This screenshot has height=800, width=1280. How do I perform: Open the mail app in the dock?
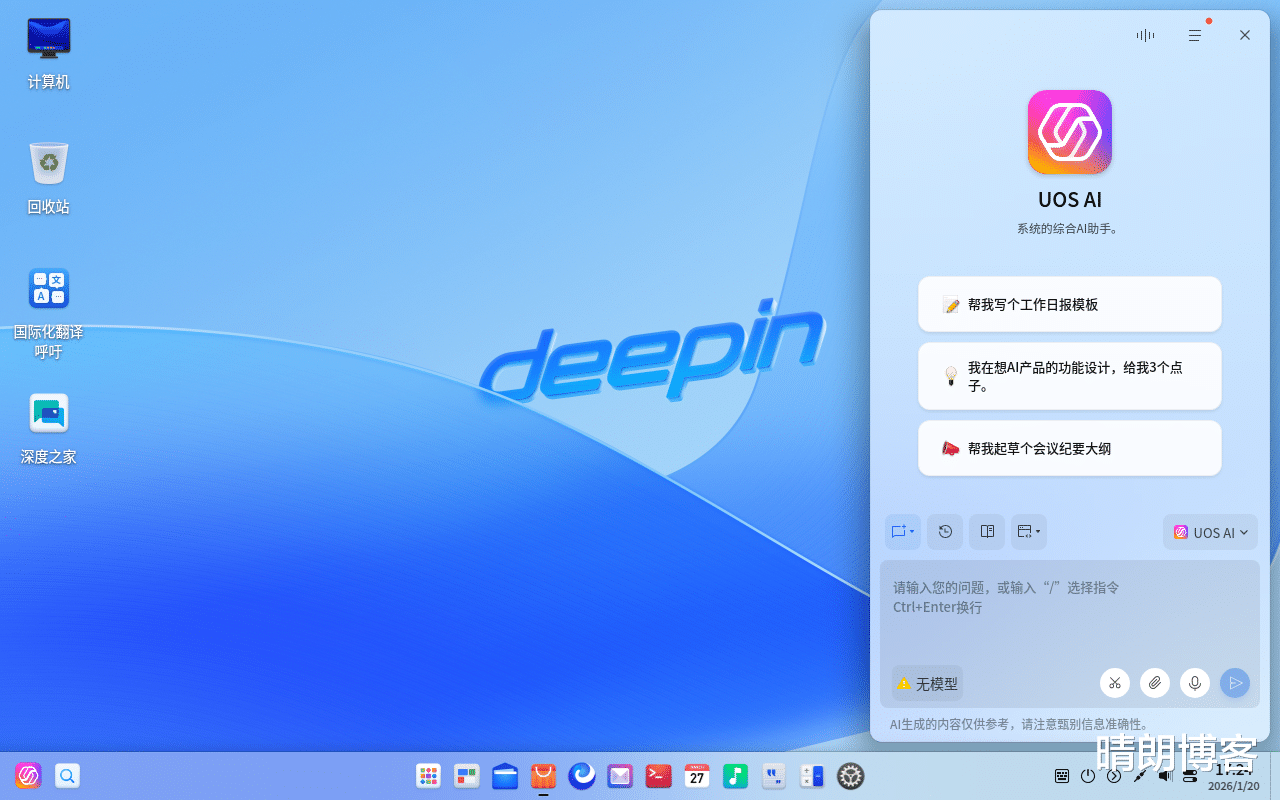click(620, 775)
